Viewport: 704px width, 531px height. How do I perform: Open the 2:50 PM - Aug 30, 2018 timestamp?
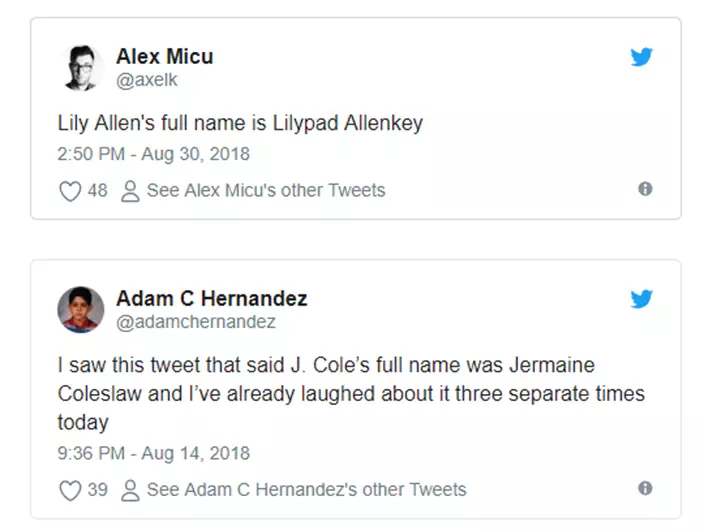tap(154, 154)
